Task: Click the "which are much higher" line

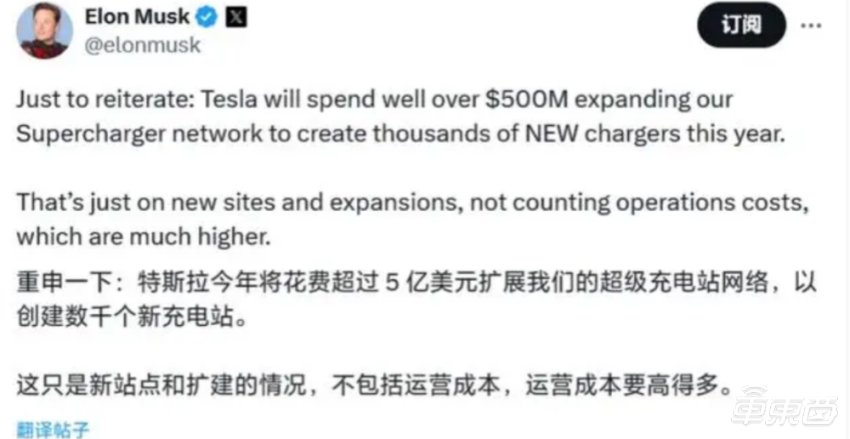Action: click(143, 237)
